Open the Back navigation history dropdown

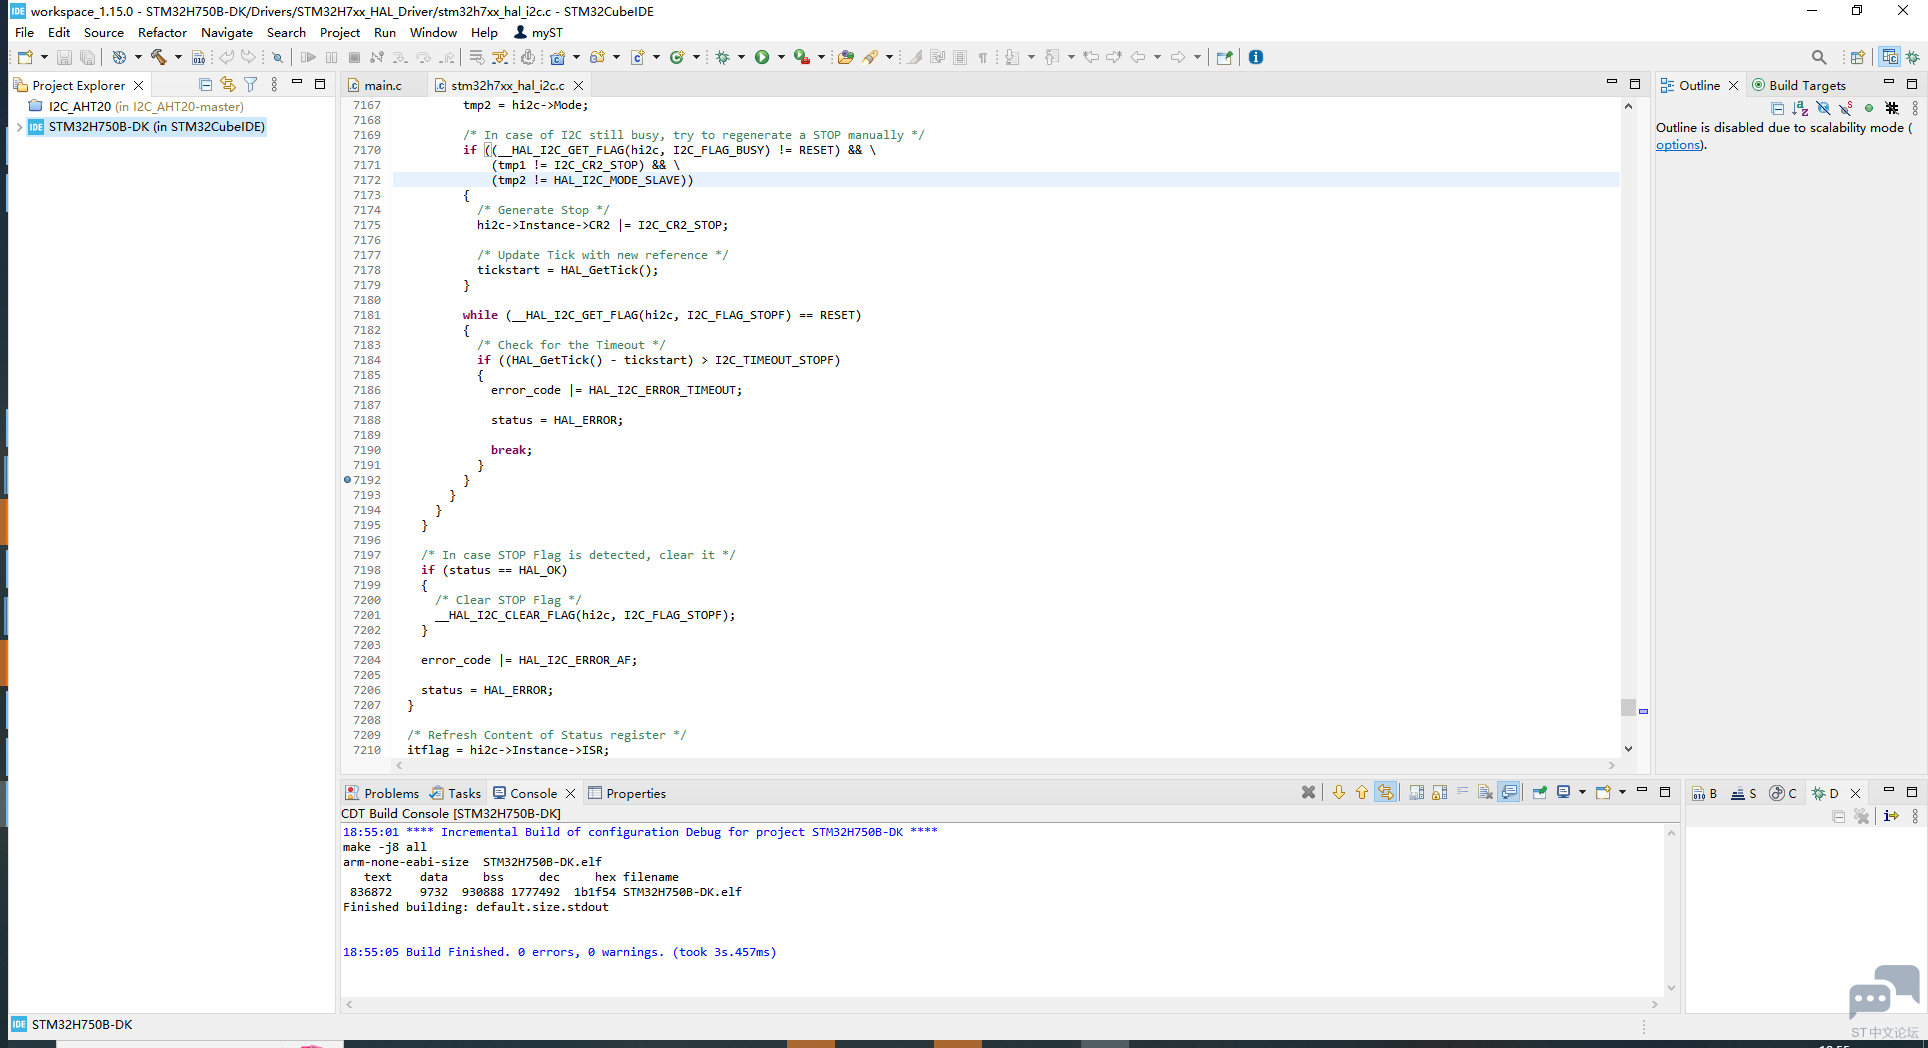(x=1157, y=57)
